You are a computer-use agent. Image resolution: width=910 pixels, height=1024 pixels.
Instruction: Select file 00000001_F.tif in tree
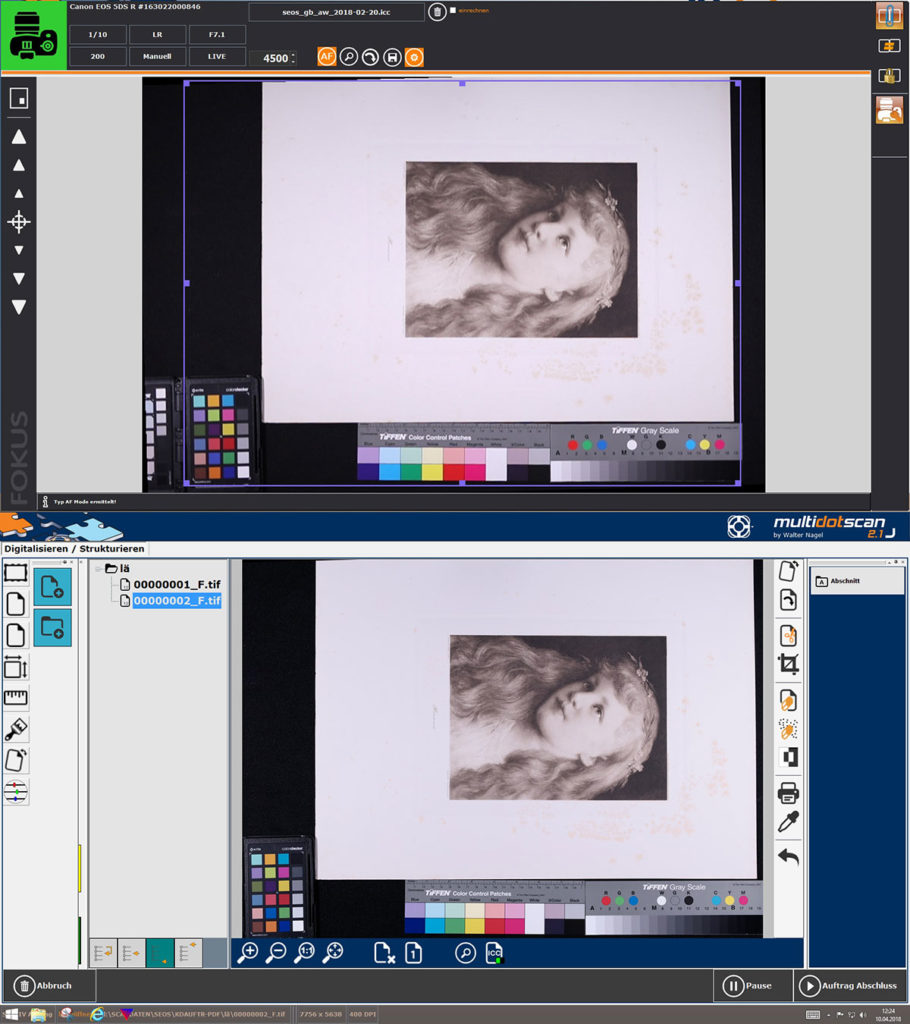[177, 584]
